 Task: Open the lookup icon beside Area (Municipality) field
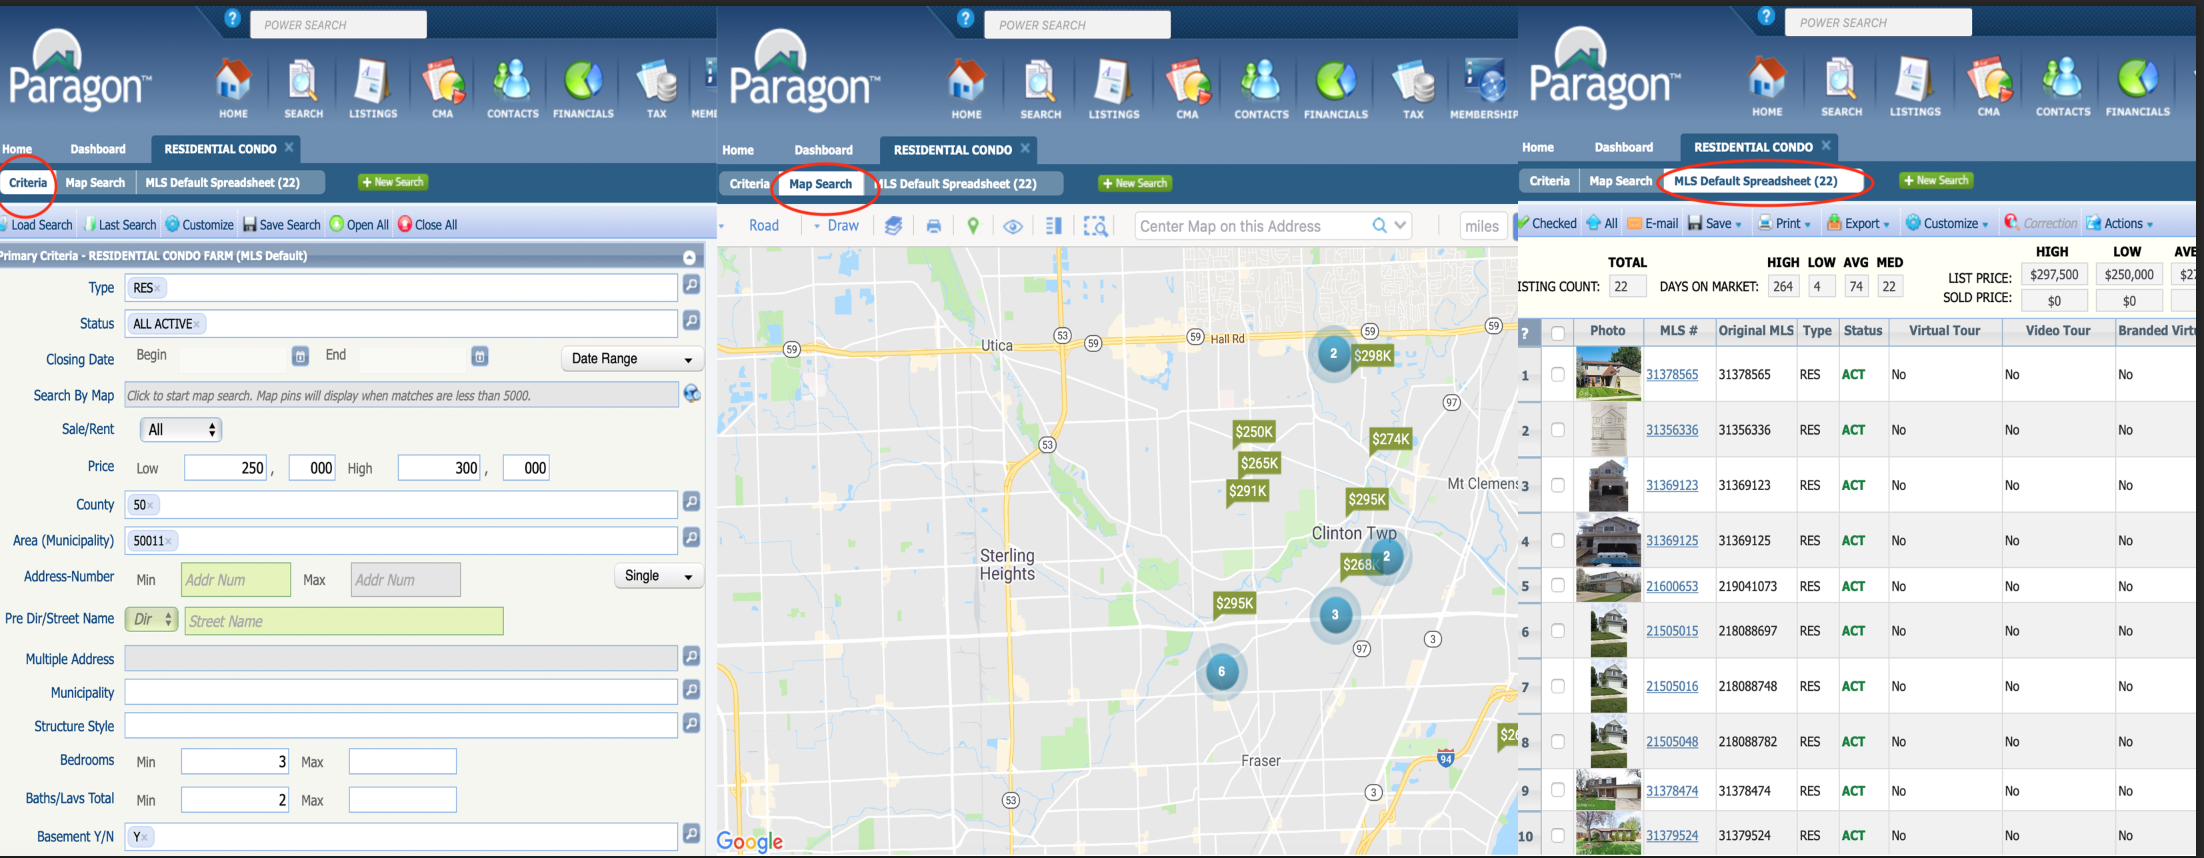coord(691,538)
